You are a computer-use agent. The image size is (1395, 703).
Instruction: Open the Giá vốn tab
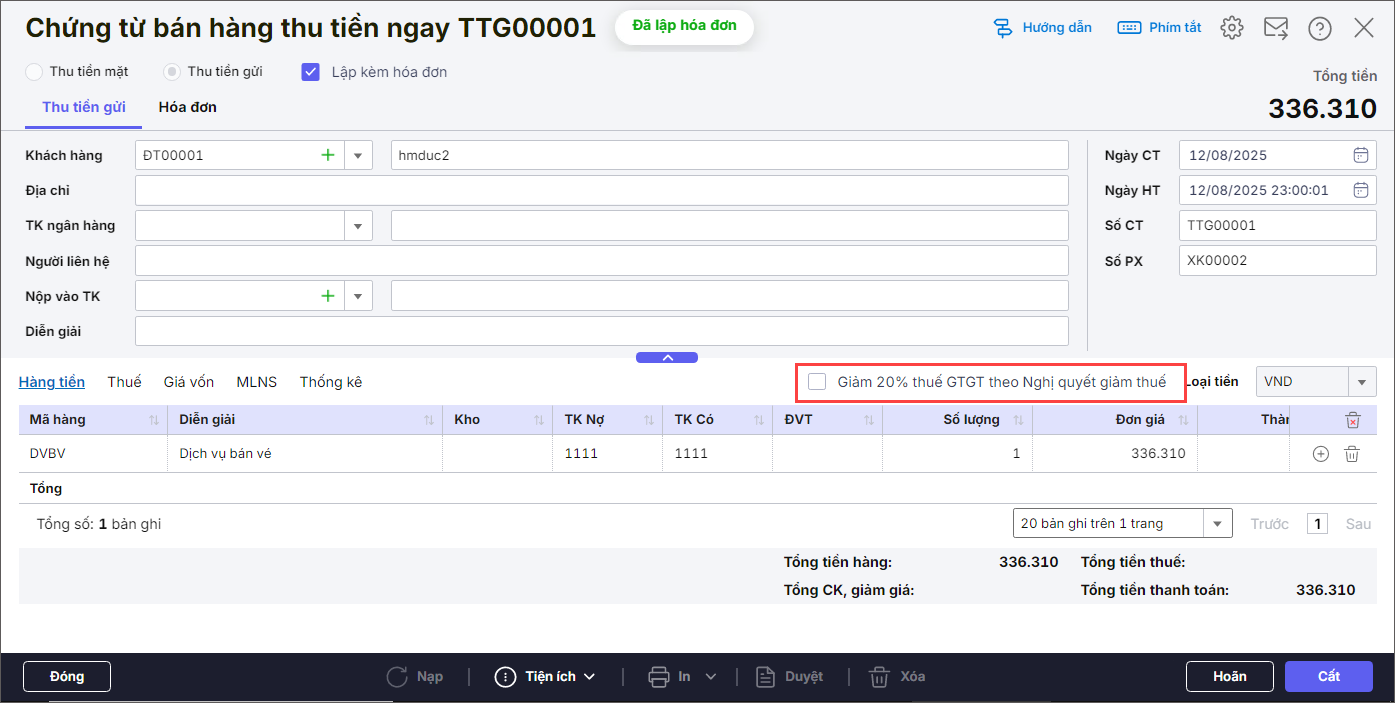tap(189, 382)
